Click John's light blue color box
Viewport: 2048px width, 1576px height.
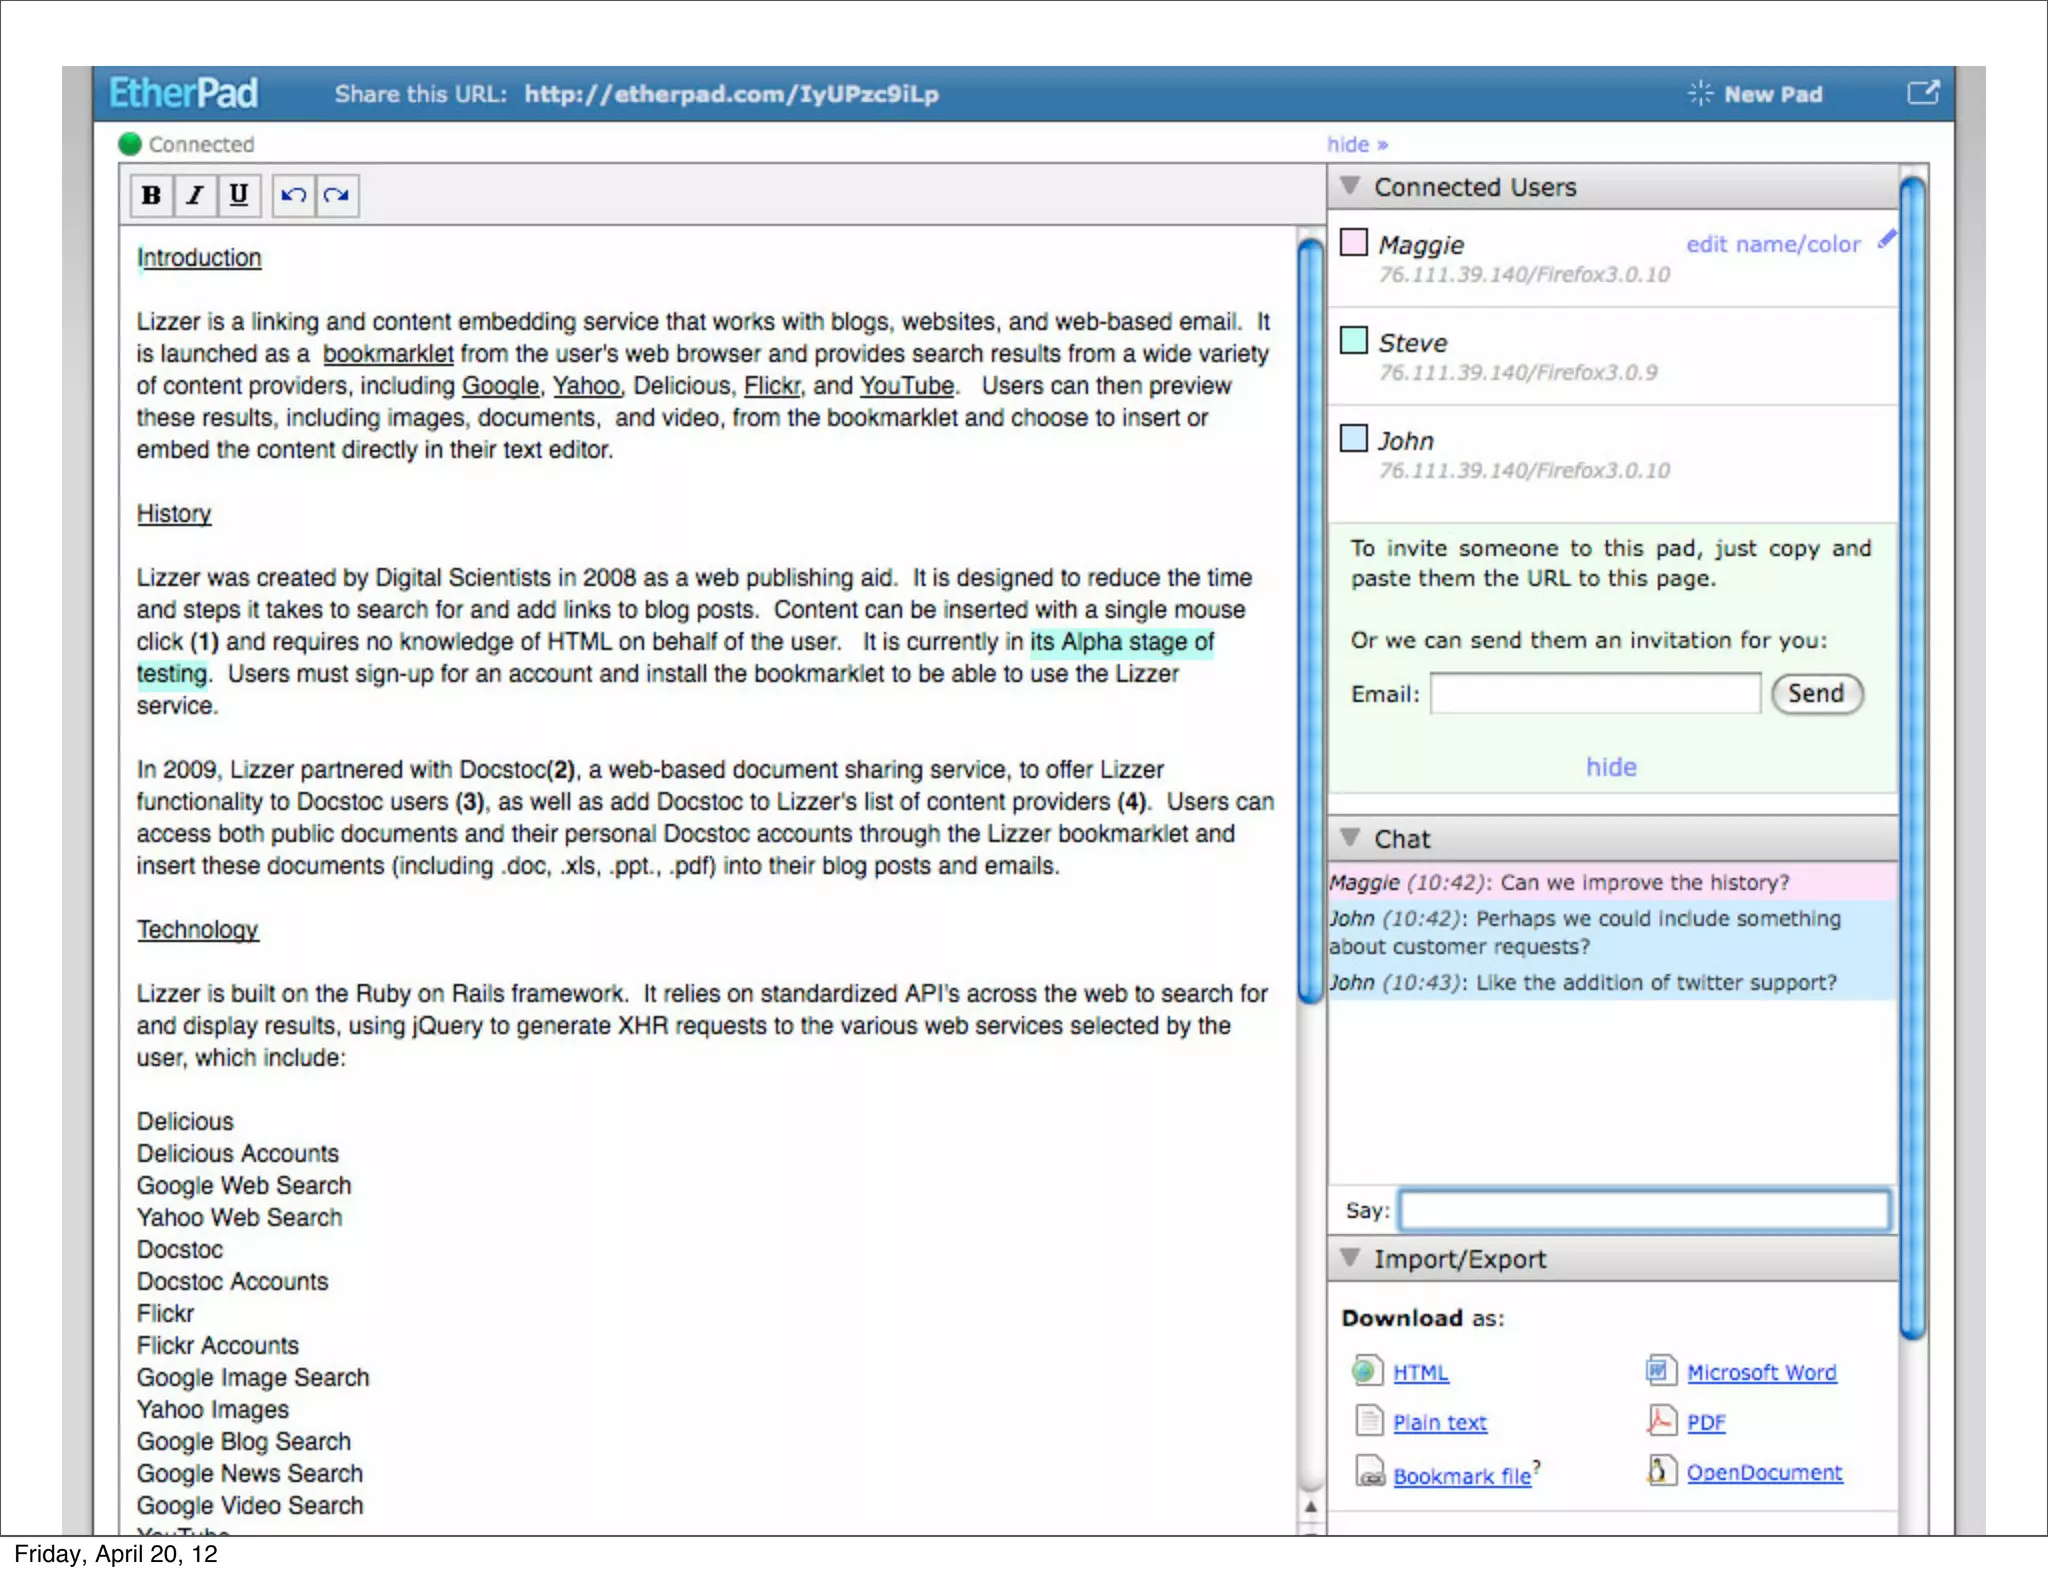coord(1354,438)
